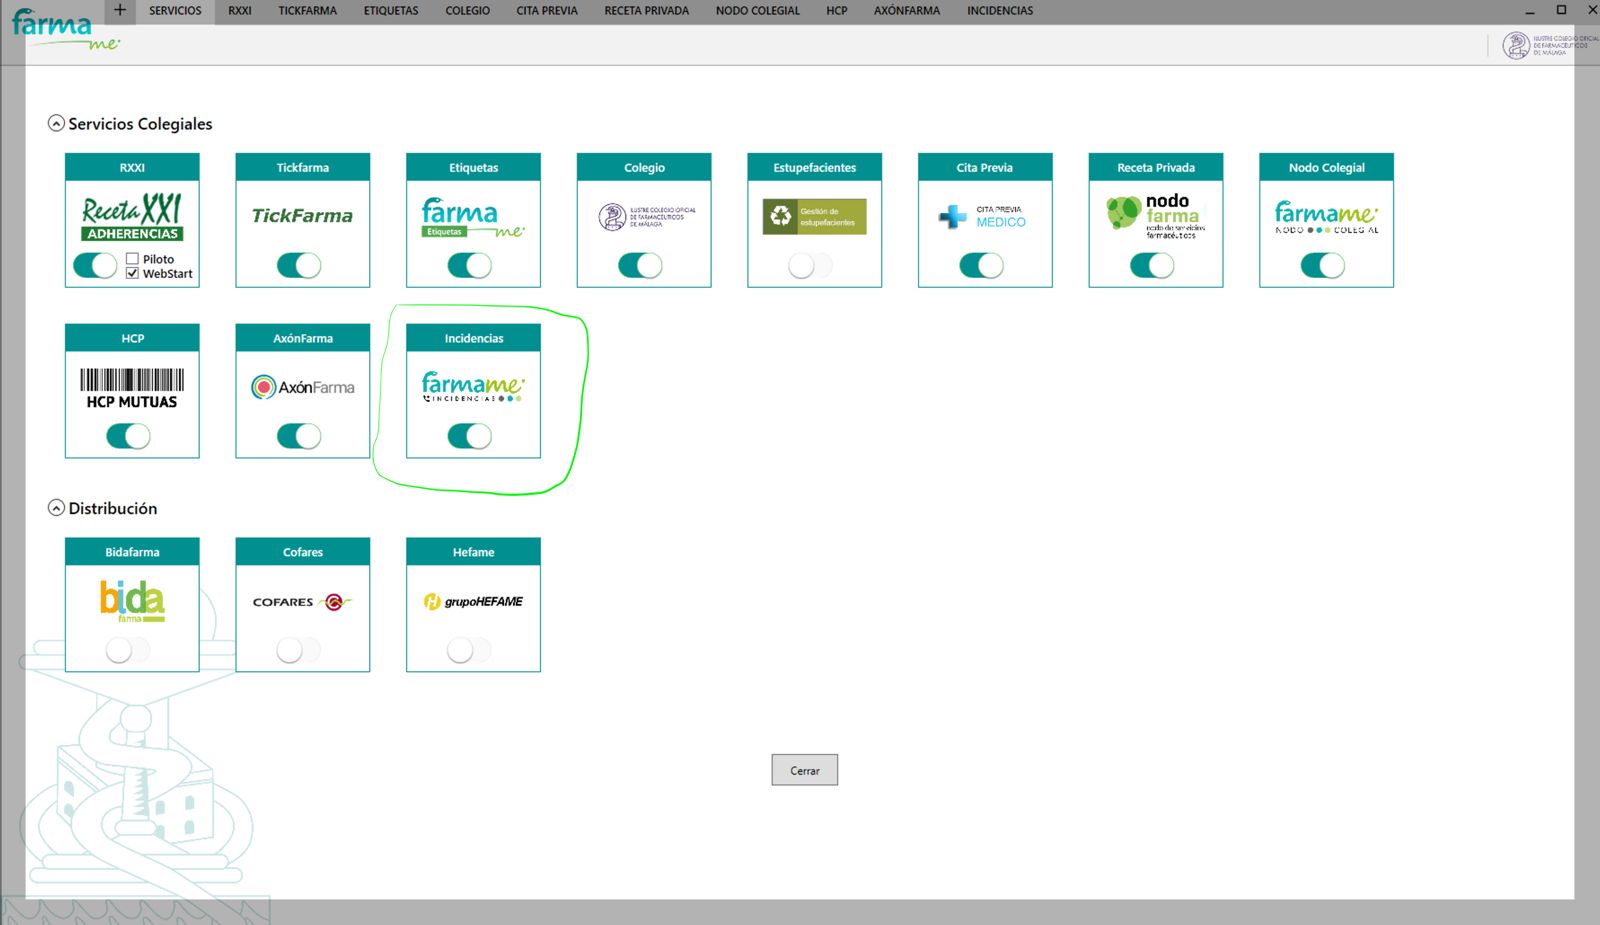Click the Bidafarma tile header

click(x=132, y=552)
